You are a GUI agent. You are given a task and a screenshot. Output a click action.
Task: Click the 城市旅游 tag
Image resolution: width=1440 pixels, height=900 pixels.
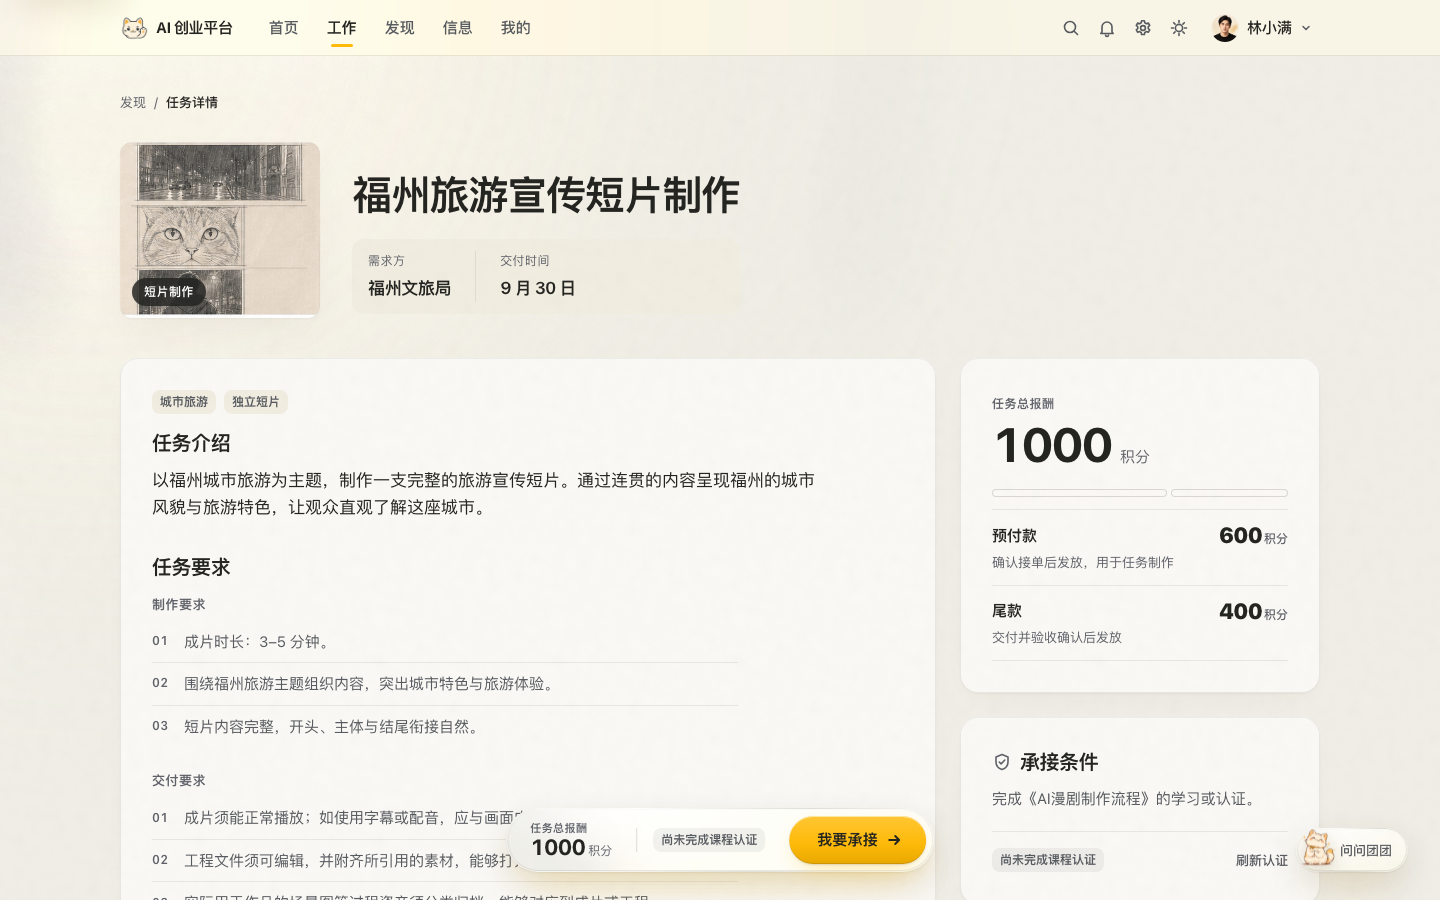(184, 402)
